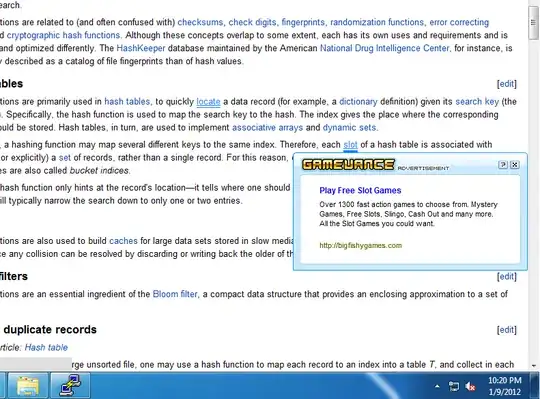Follow the check digits link
540x399 pixels.
(252, 22)
